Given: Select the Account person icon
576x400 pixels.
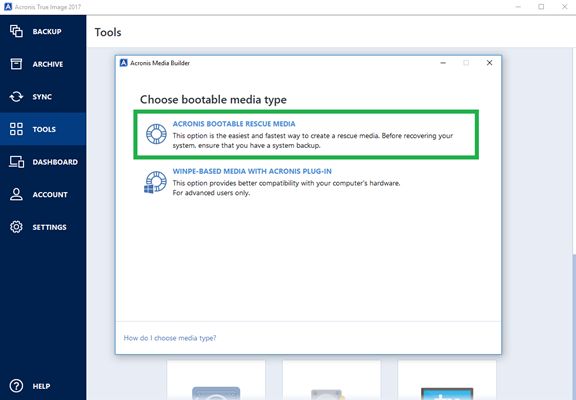Looking at the screenshot, I should click(x=16, y=194).
